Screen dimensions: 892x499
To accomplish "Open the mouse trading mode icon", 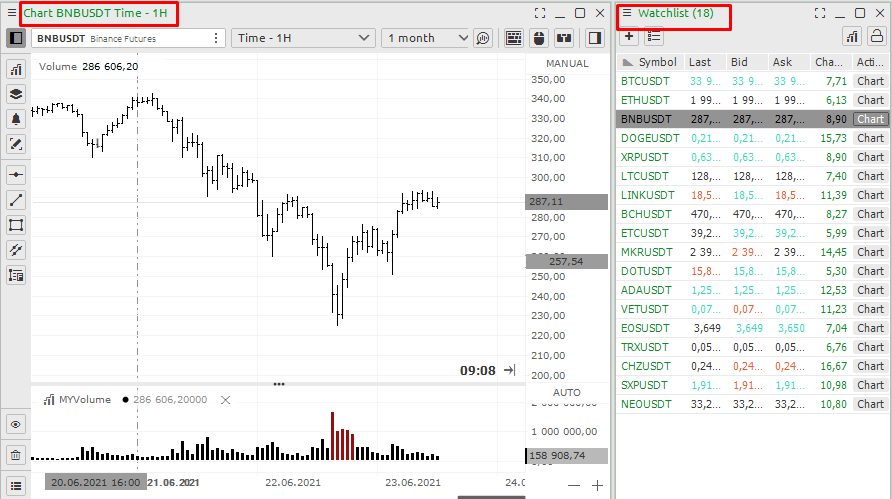I will coord(539,38).
